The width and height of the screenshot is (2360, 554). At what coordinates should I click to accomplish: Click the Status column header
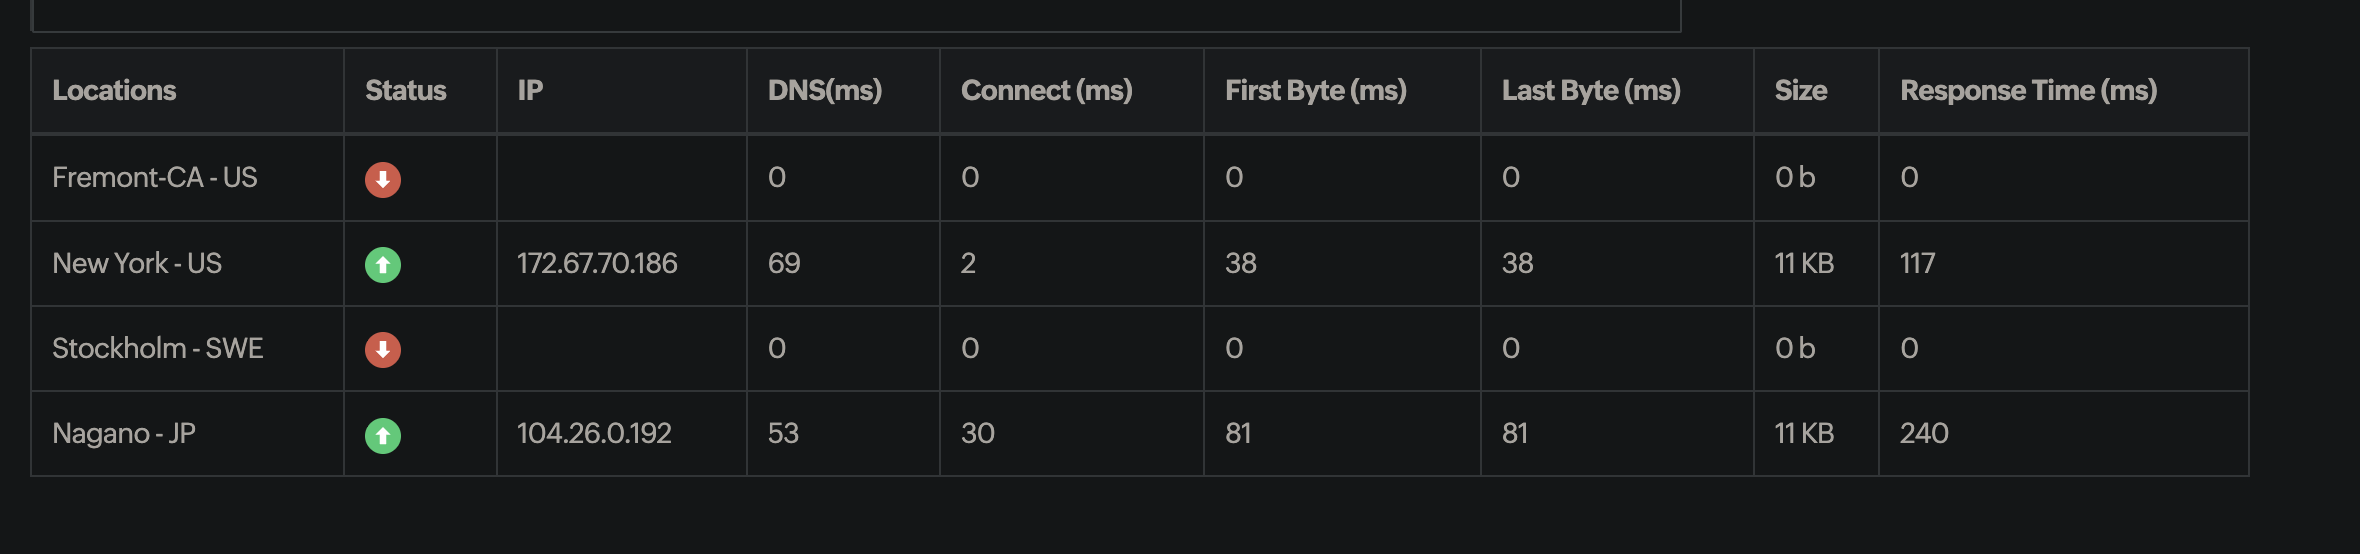click(405, 91)
